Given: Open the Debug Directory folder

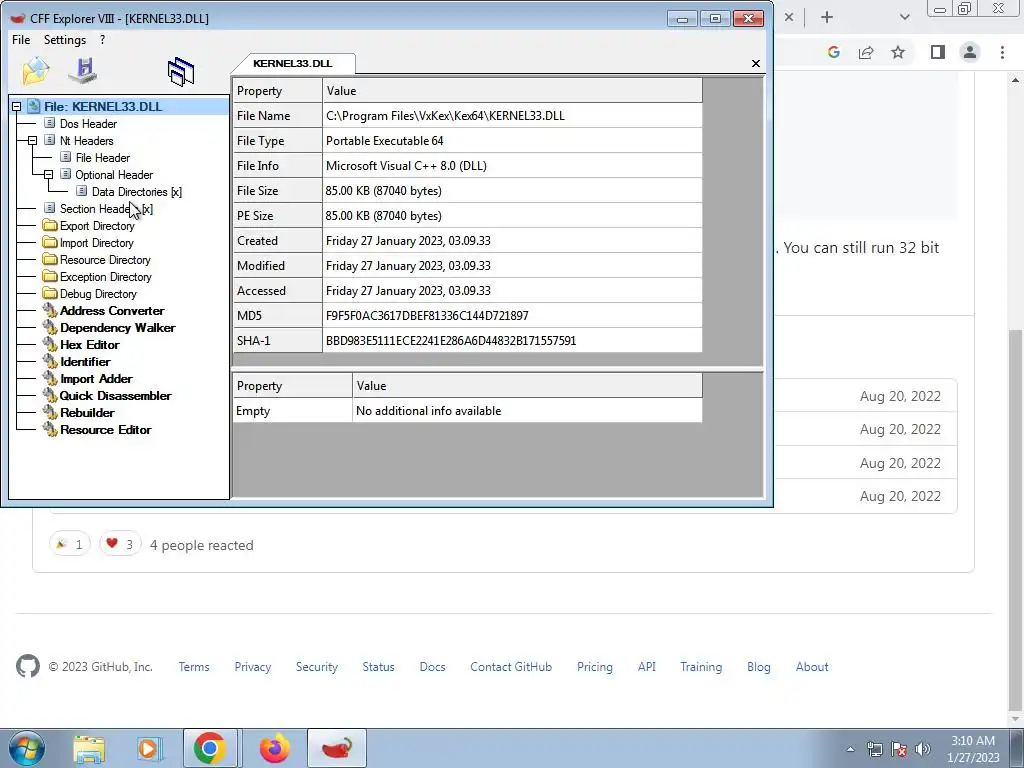Looking at the screenshot, I should (x=98, y=293).
